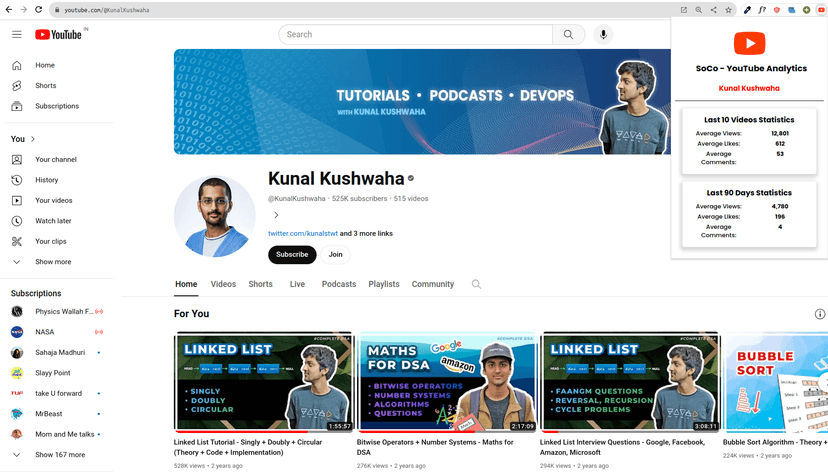Click the Join button
The image size is (828, 474).
(335, 255)
